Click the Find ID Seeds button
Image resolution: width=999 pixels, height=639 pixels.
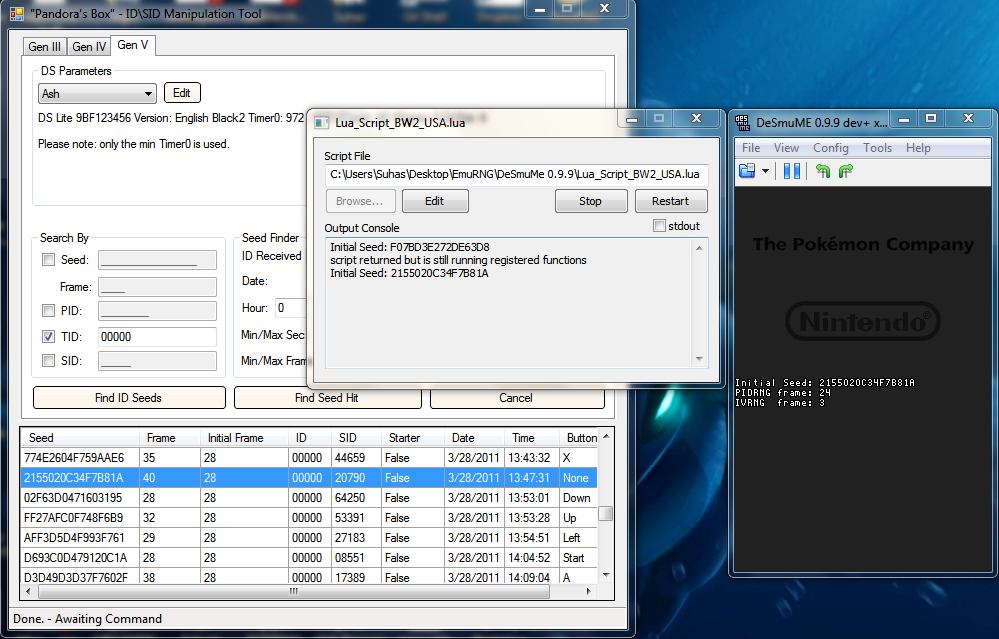tap(129, 398)
